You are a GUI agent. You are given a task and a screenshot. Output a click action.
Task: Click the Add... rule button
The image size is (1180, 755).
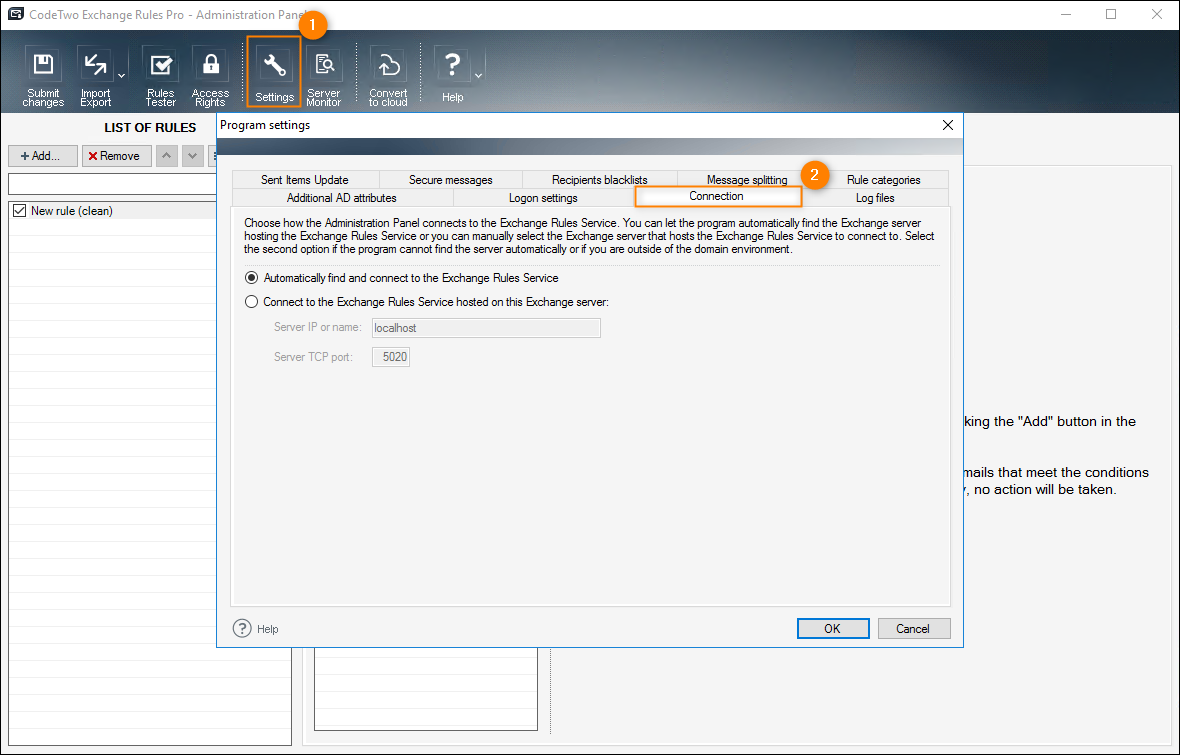43,156
